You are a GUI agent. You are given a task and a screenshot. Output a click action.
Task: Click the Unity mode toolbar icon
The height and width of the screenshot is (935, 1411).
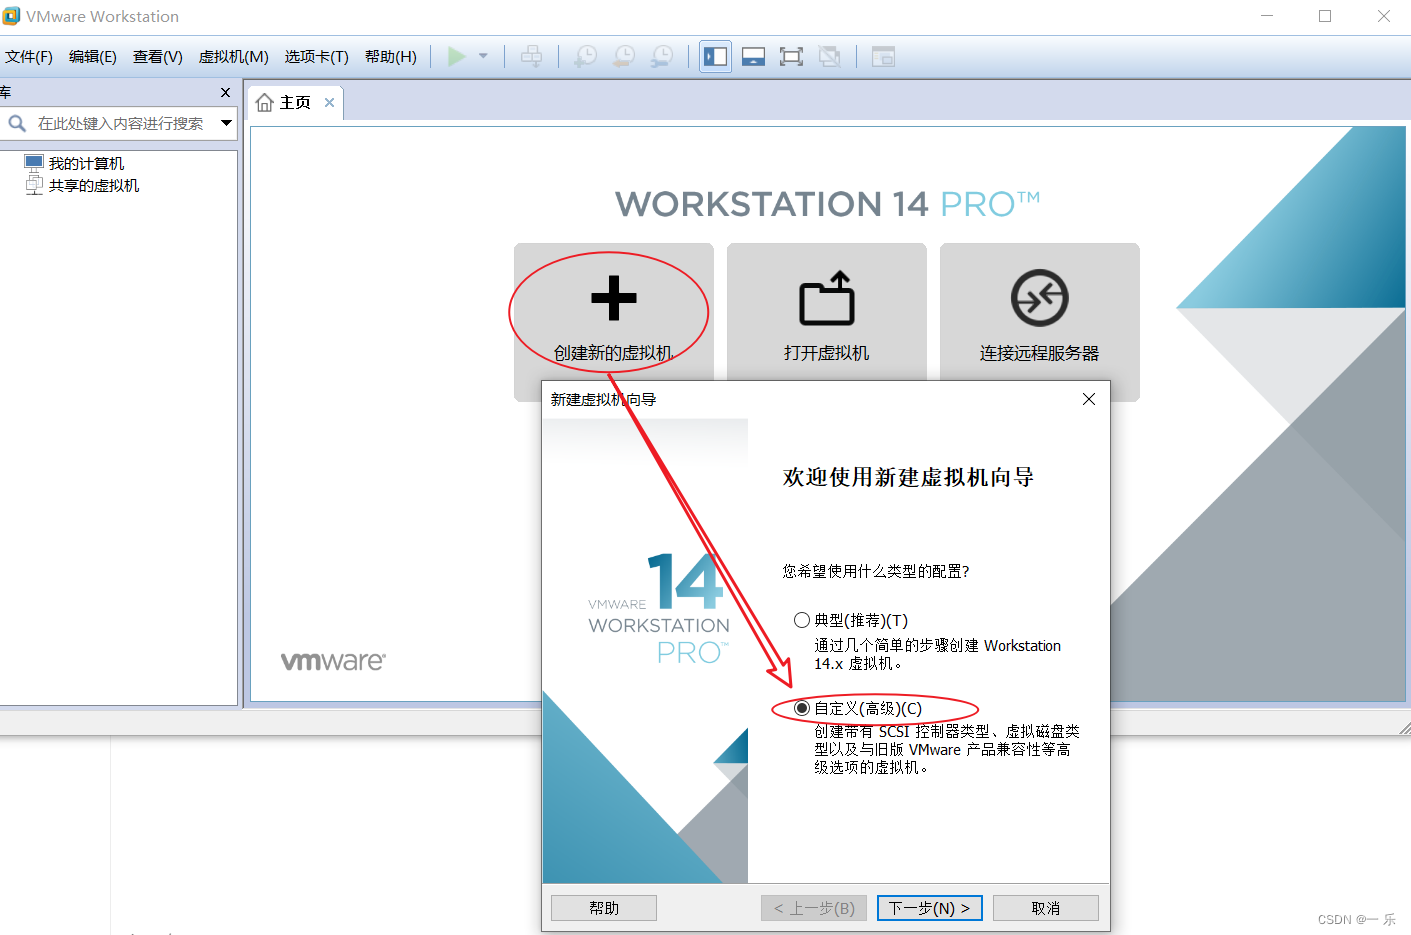[x=829, y=57]
